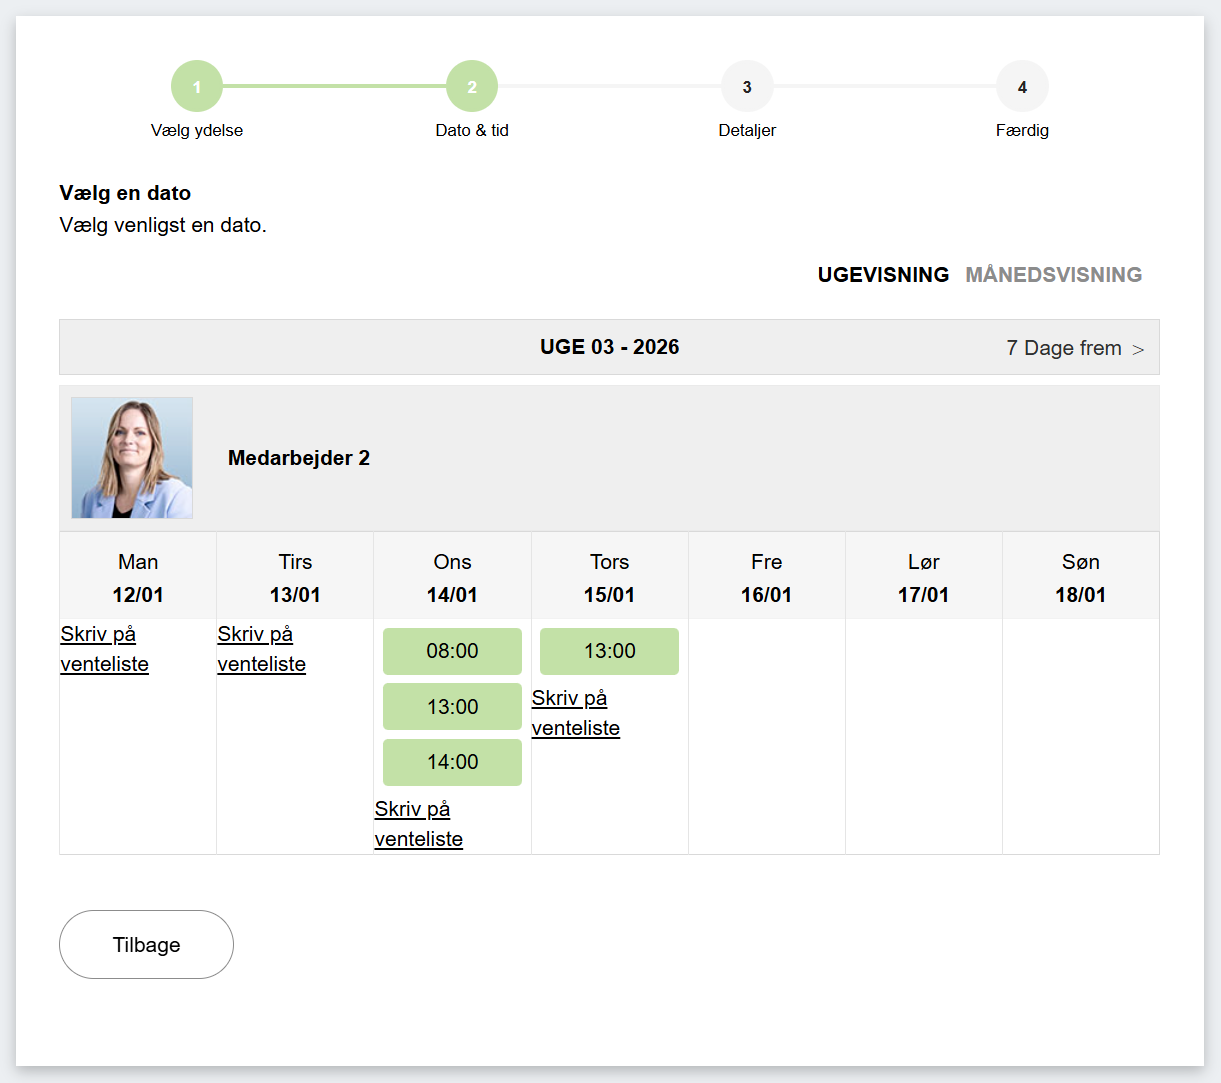Click the Fre 16/01 column header

tap(766, 578)
